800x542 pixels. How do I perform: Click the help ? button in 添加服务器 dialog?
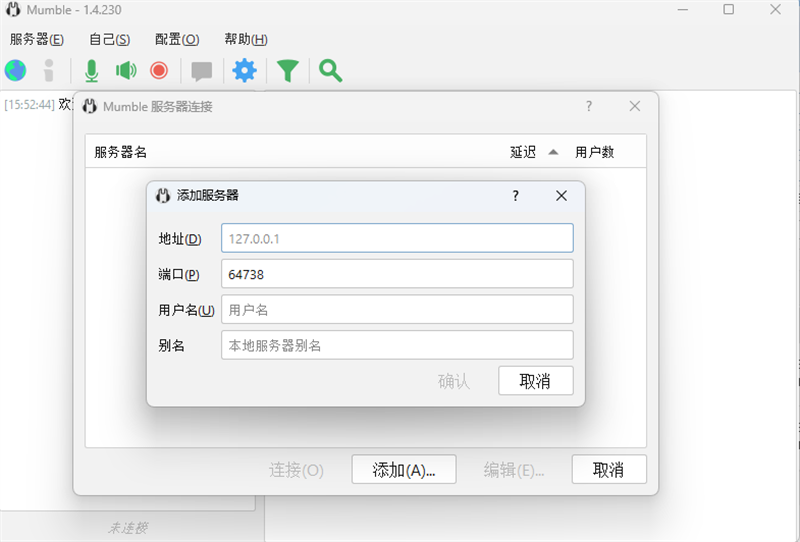516,195
